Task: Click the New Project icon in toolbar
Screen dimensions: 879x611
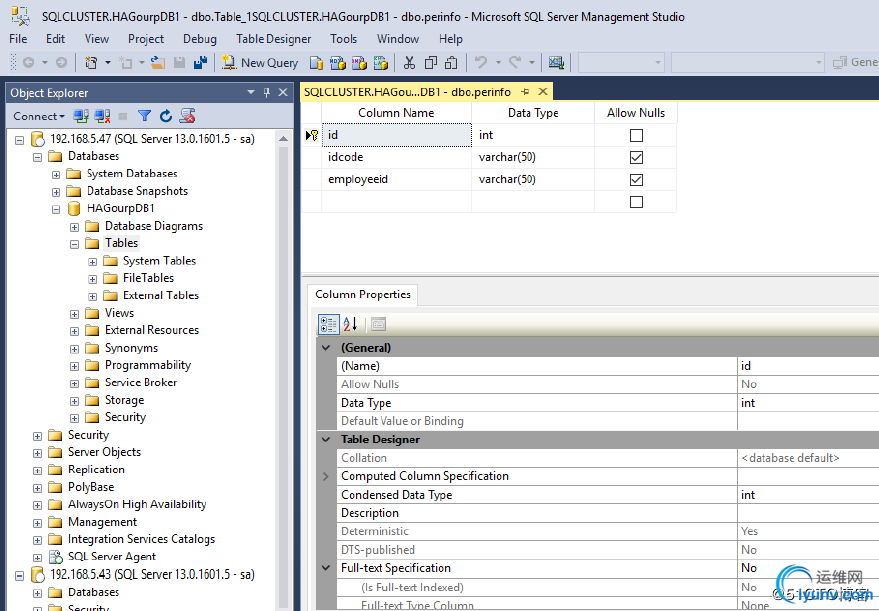Action: pyautogui.click(x=91, y=62)
